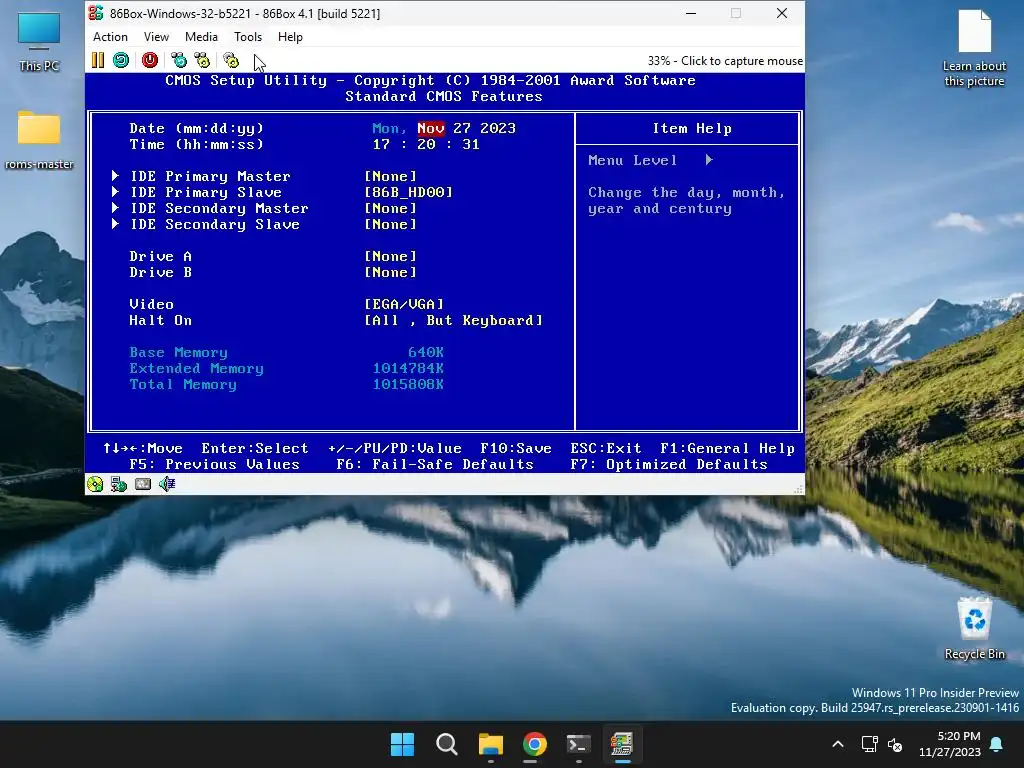Image resolution: width=1024 pixels, height=768 pixels.
Task: Open the Recycle Bin
Action: pyautogui.click(x=974, y=628)
